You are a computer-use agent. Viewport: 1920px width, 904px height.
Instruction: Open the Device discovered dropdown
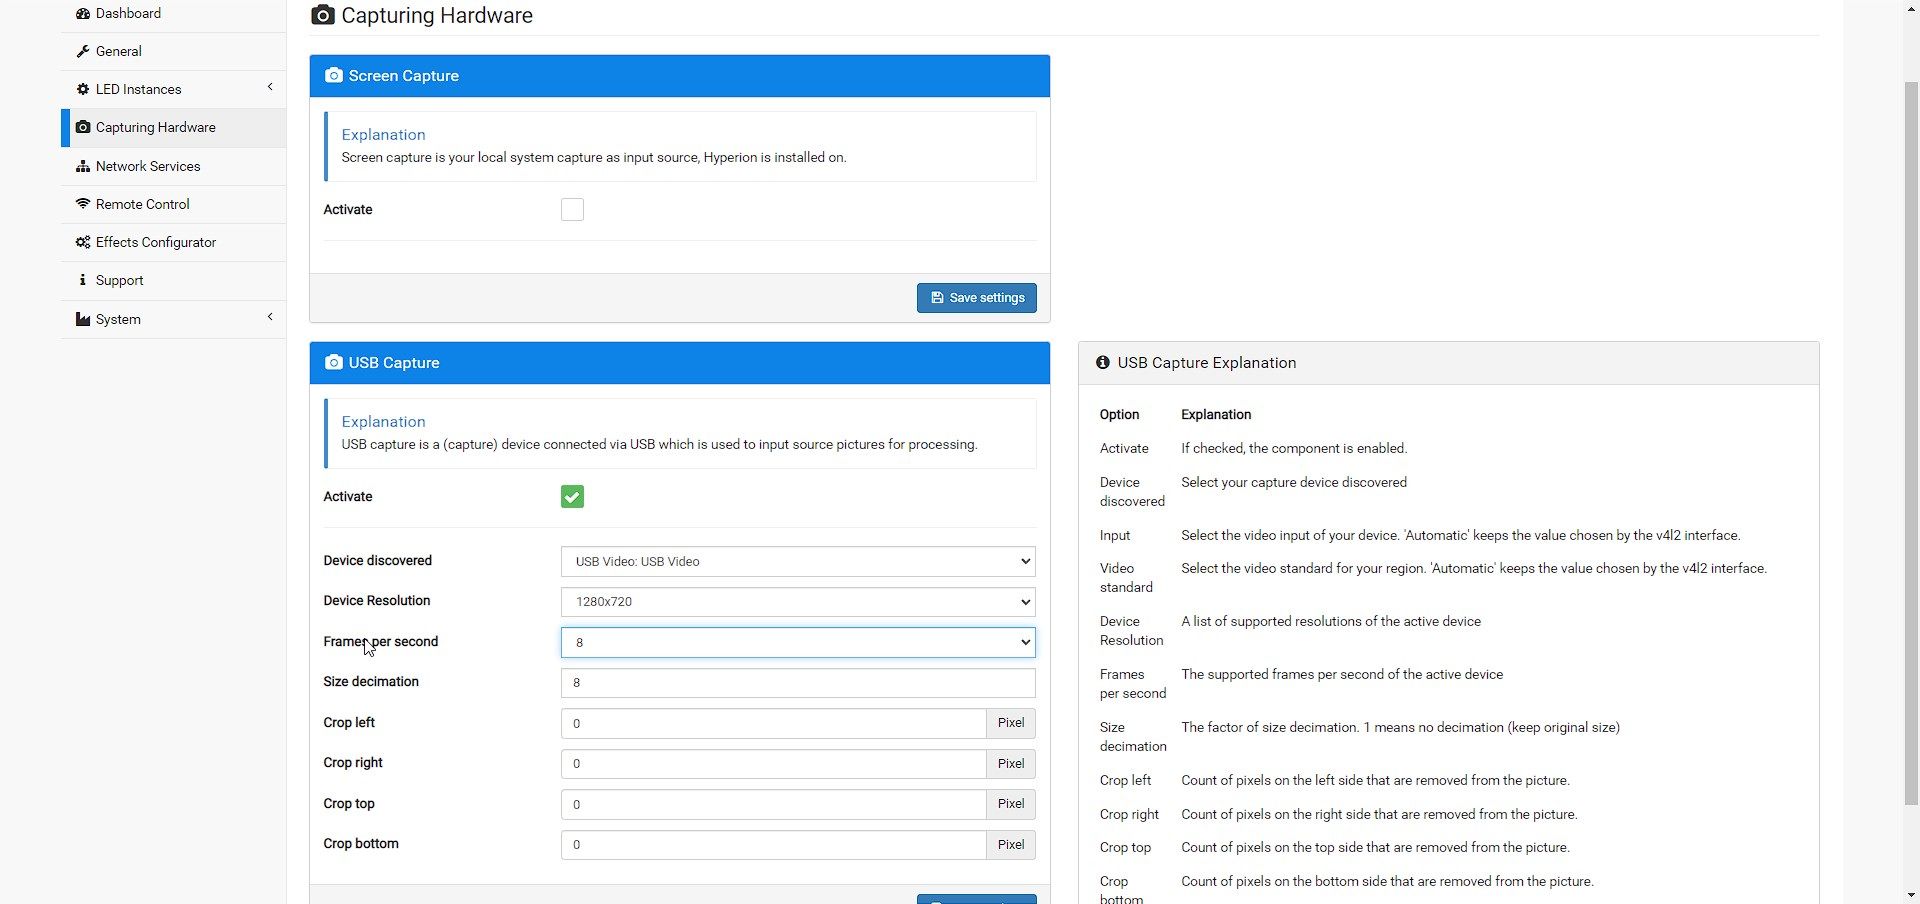click(x=797, y=562)
